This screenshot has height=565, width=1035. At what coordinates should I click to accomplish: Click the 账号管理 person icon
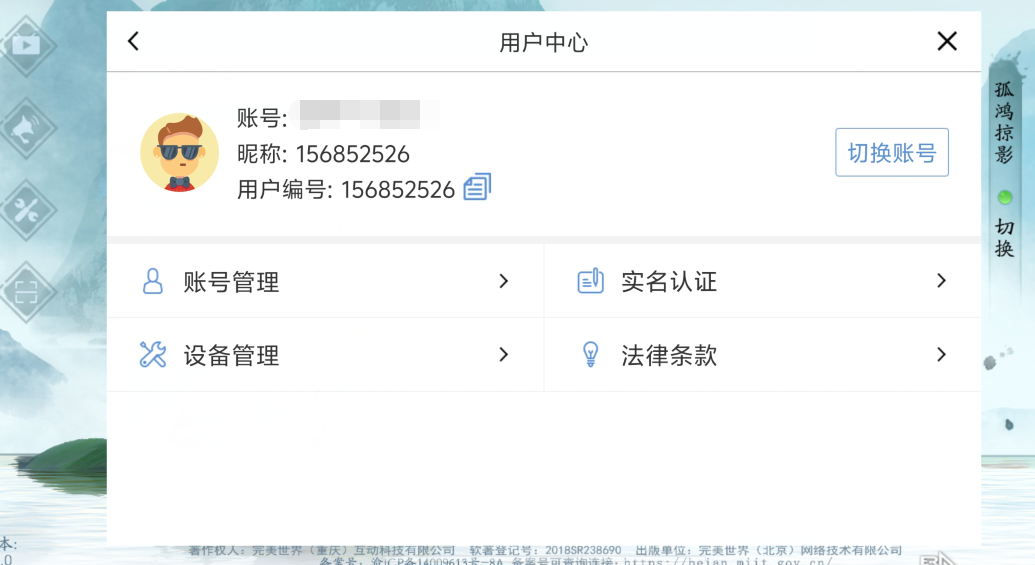[x=152, y=281]
